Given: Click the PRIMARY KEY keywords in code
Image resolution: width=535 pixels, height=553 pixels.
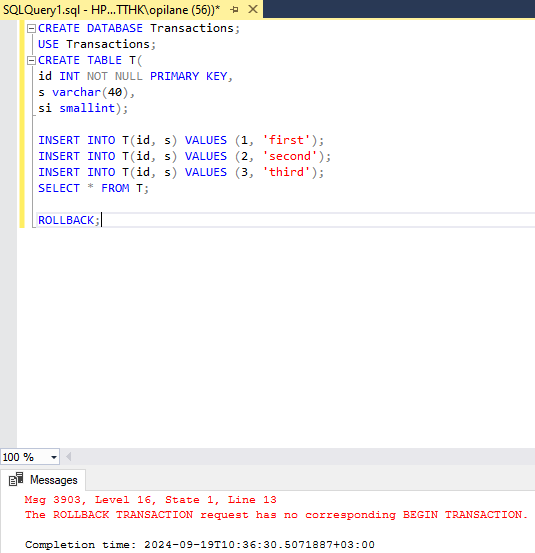Looking at the screenshot, I should (188, 76).
